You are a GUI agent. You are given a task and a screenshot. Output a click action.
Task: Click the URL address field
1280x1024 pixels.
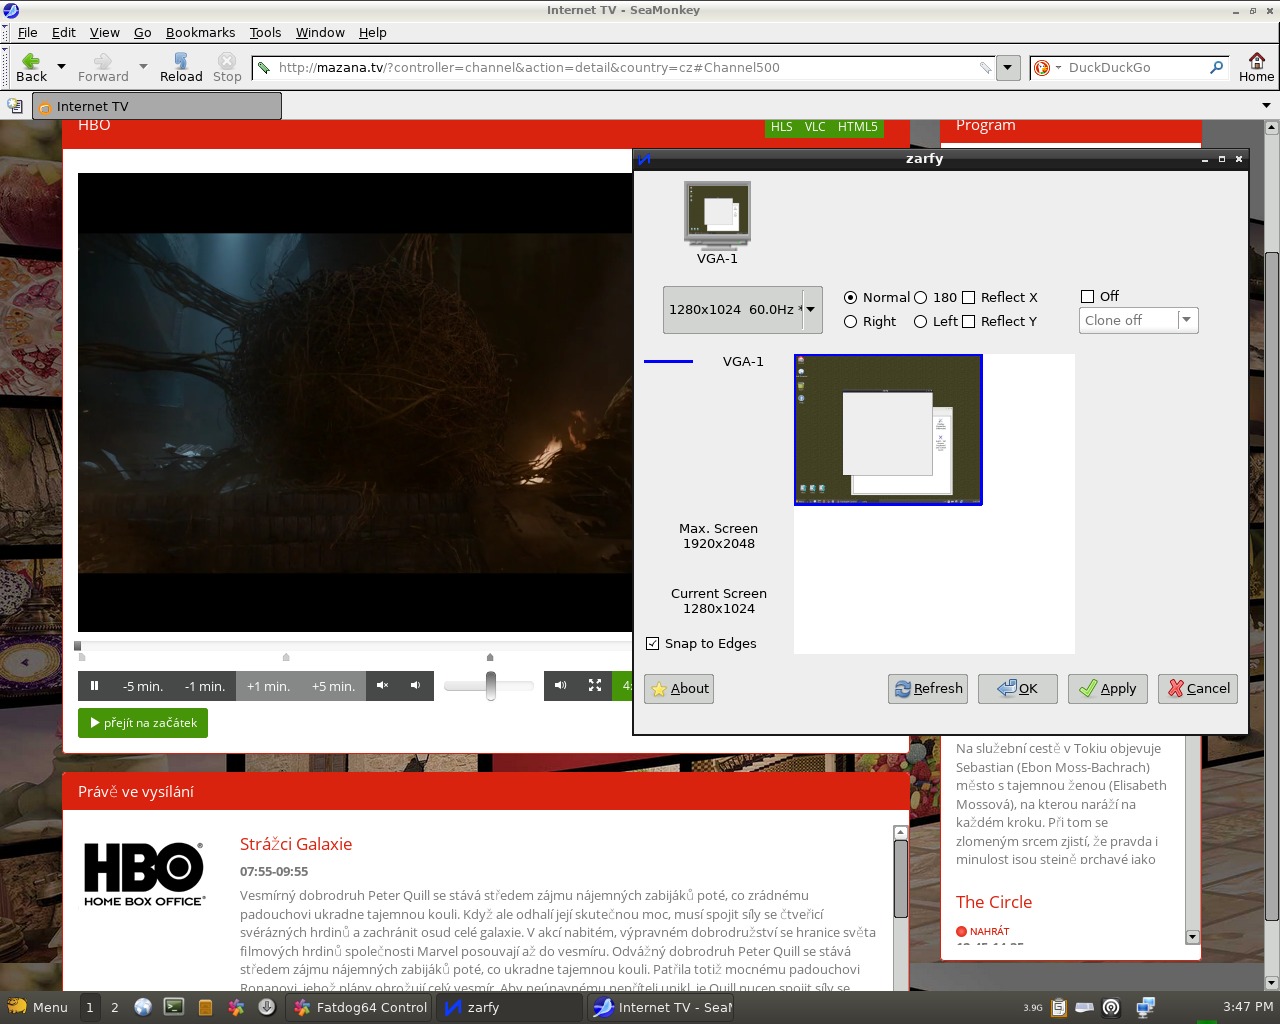(625, 68)
